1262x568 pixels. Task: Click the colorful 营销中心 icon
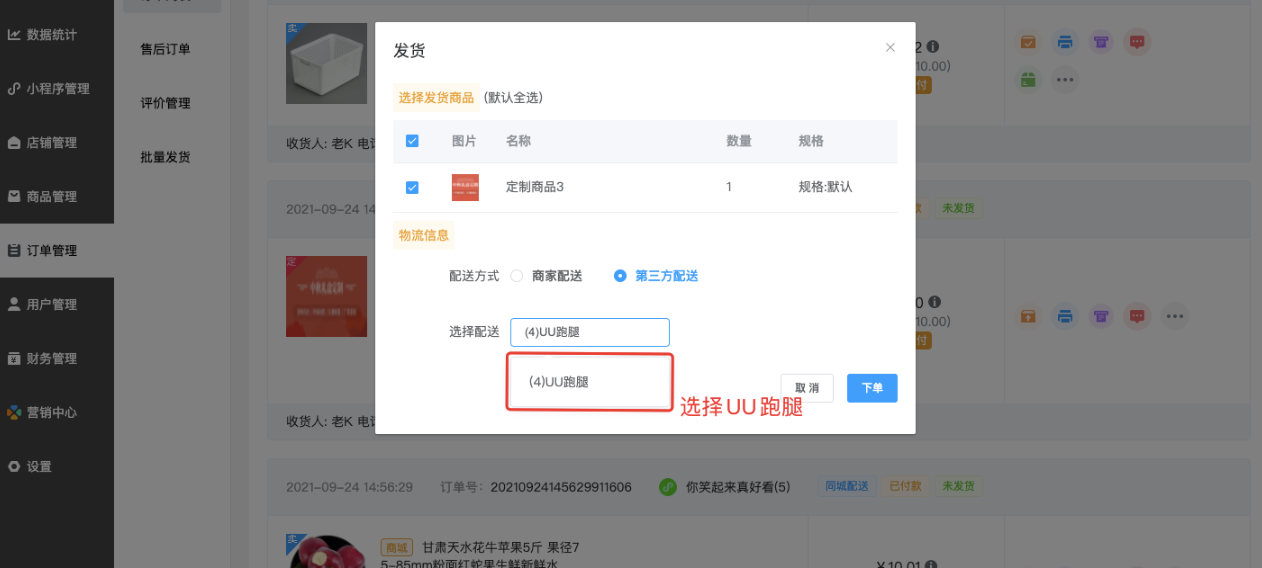point(14,413)
